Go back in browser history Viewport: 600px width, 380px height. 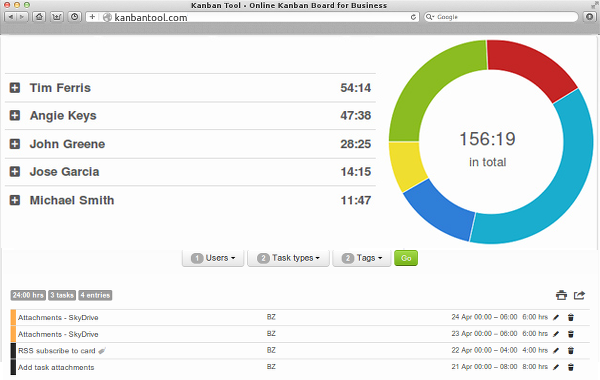(x=10, y=17)
